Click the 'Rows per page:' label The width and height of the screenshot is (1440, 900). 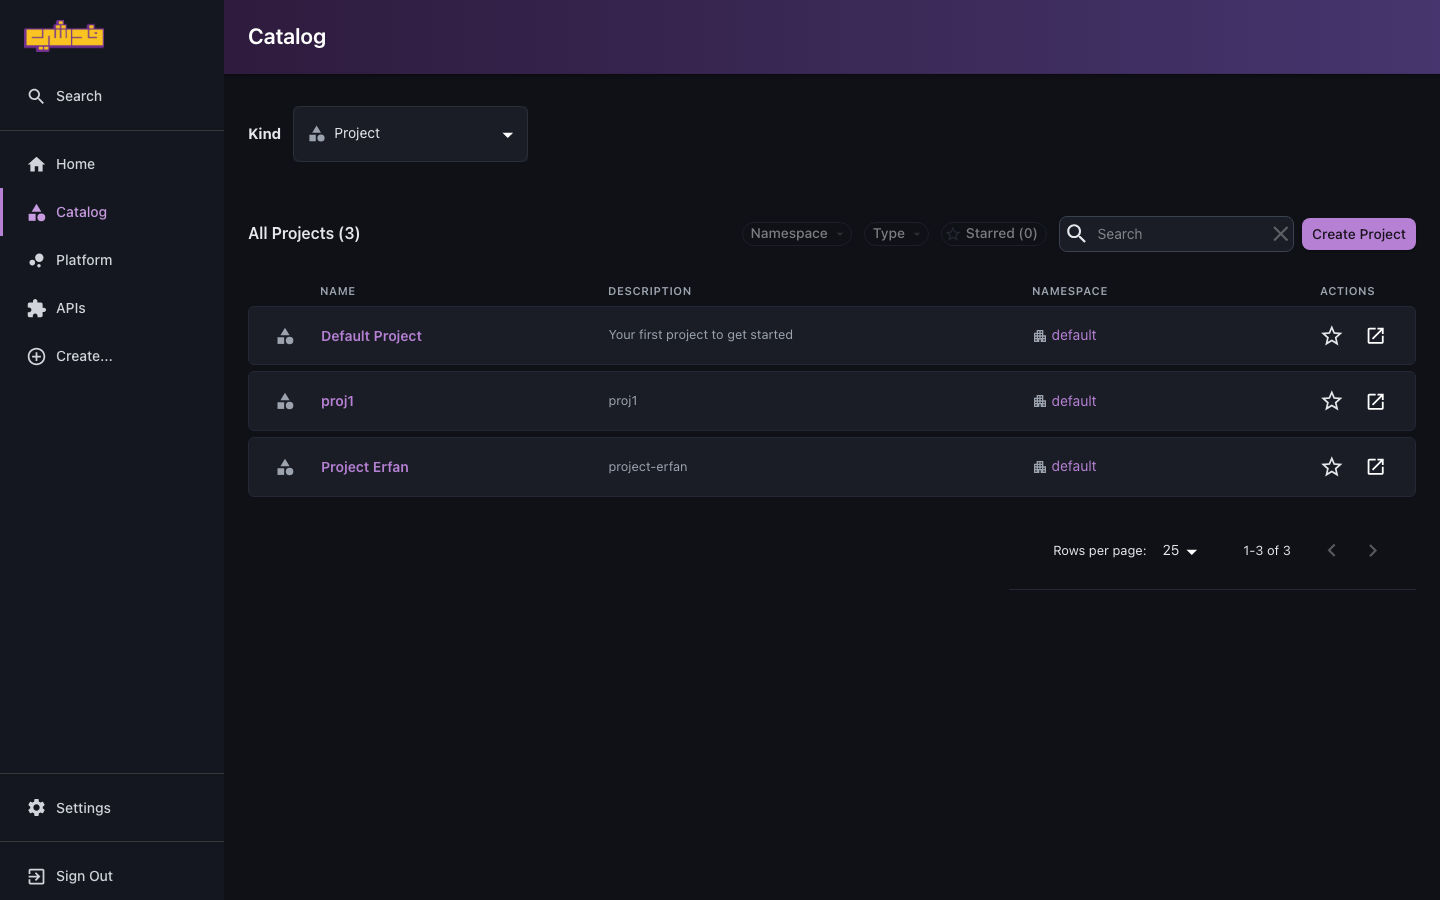tap(1099, 551)
